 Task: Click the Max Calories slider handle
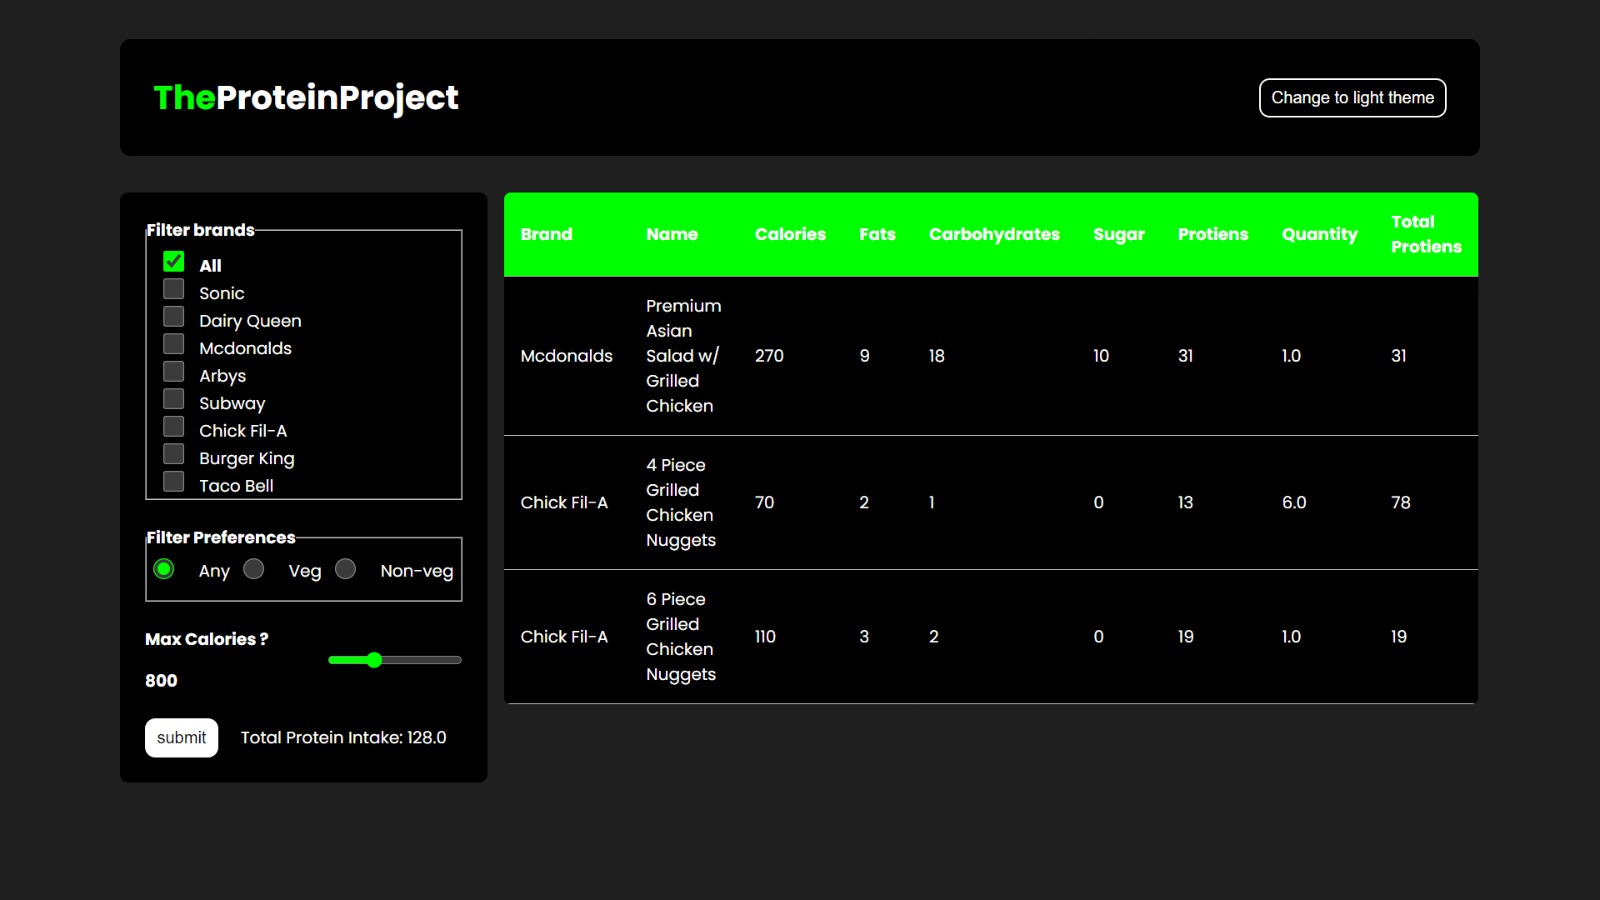(374, 660)
